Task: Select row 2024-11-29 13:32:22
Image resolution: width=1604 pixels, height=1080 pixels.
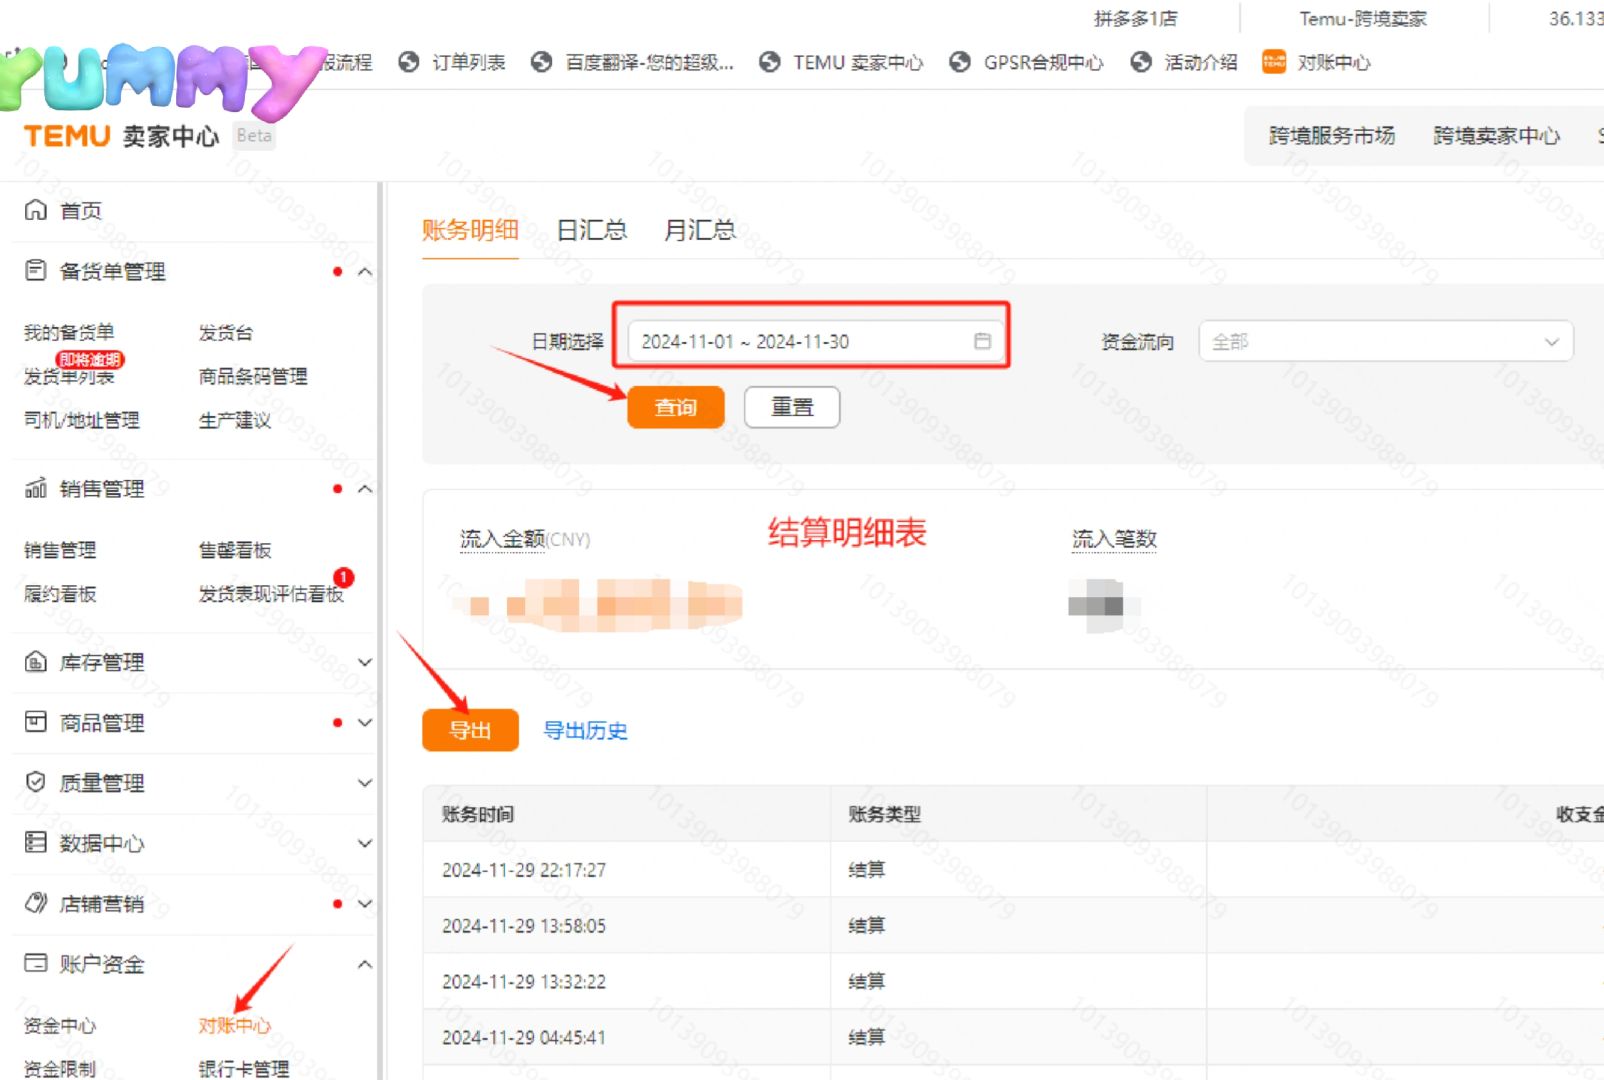Action: click(1013, 981)
